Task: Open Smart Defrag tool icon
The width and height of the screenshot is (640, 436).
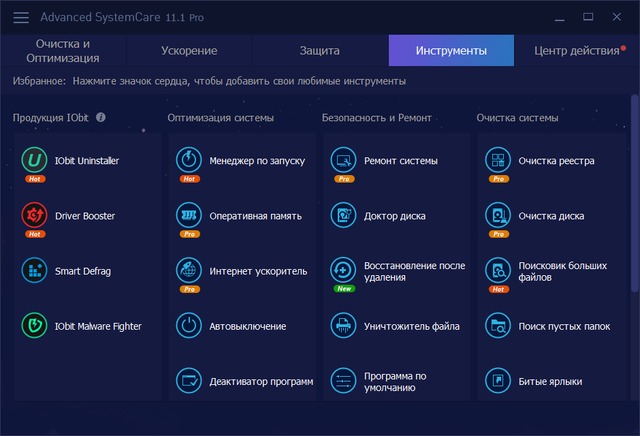Action: [x=34, y=270]
